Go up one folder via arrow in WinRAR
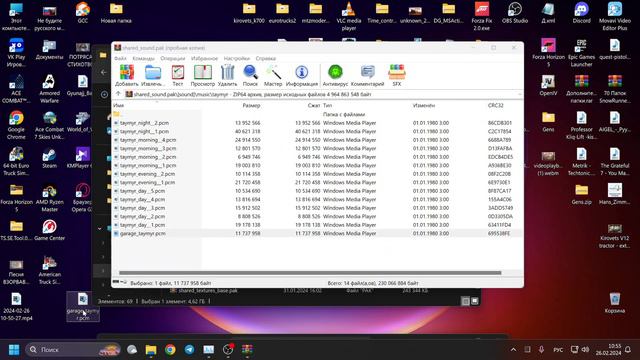The height and width of the screenshot is (360, 640). (118, 94)
